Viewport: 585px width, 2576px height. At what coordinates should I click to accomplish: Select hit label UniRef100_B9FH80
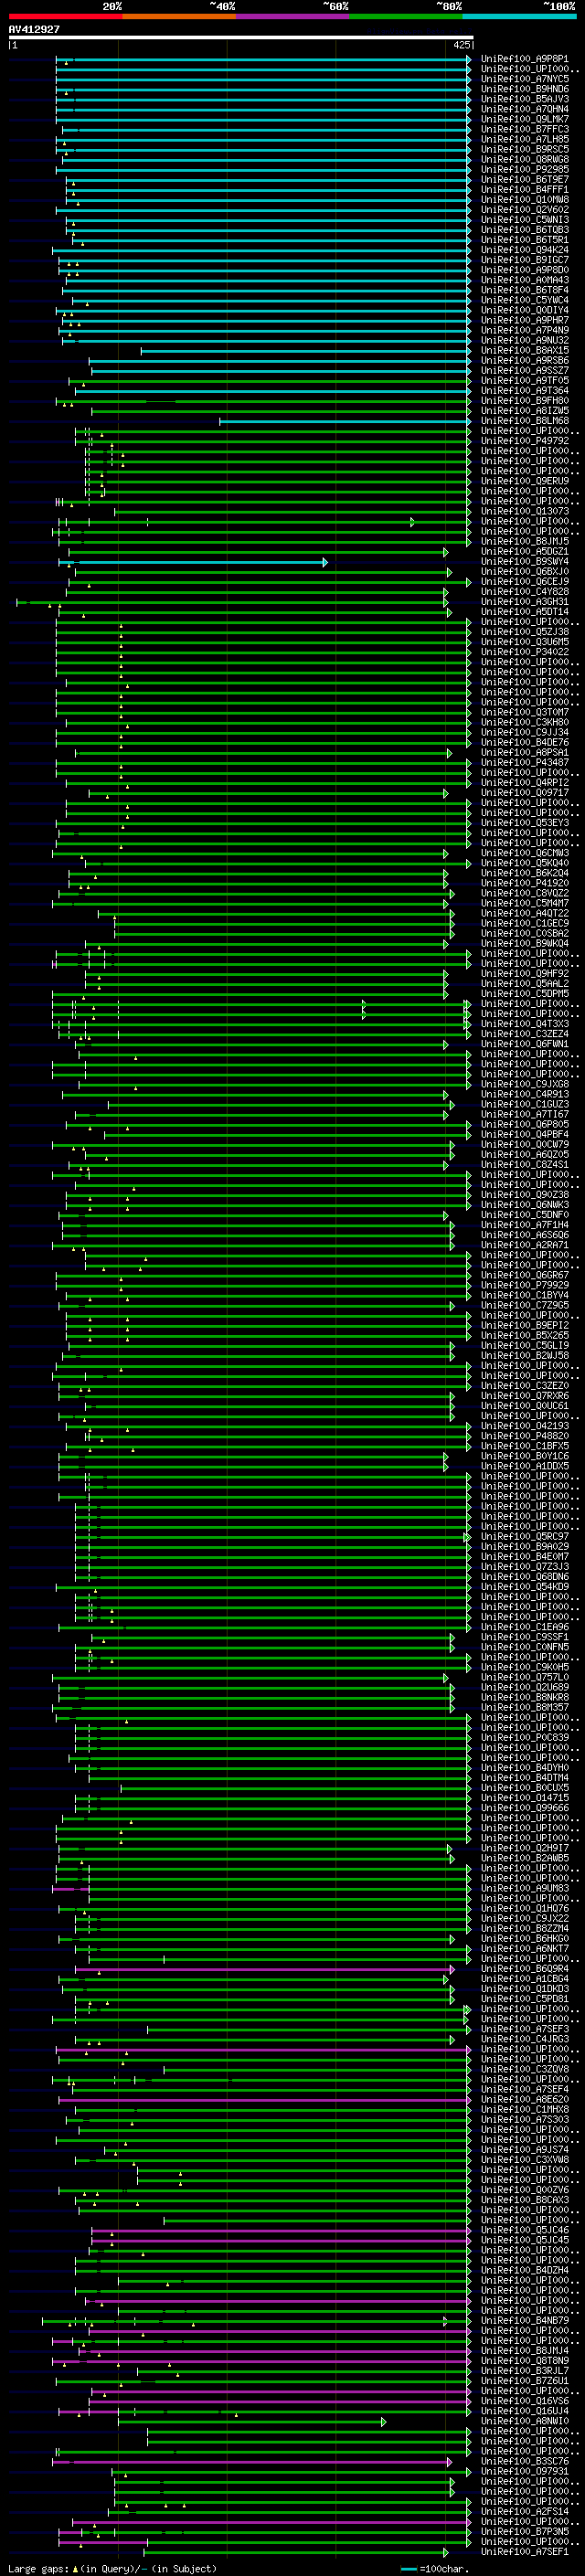(x=525, y=401)
